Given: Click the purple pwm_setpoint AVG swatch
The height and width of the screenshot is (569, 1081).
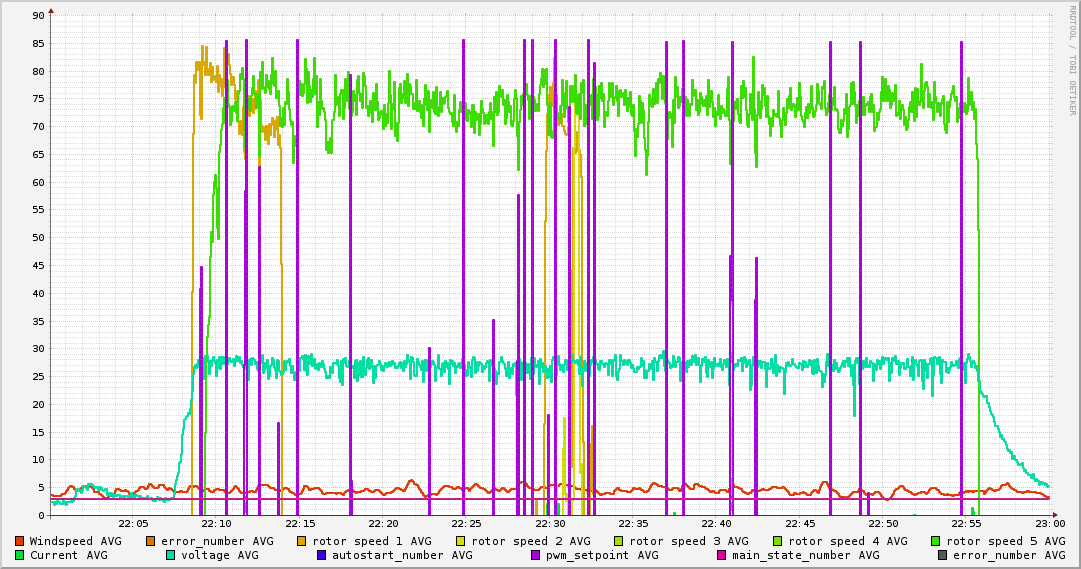Looking at the screenshot, I should [x=536, y=555].
